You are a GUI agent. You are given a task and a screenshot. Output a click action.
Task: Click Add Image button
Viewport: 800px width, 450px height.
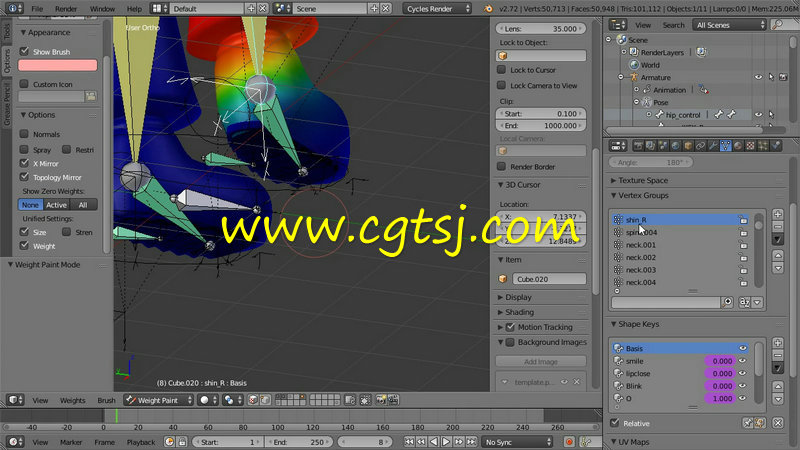click(x=541, y=361)
